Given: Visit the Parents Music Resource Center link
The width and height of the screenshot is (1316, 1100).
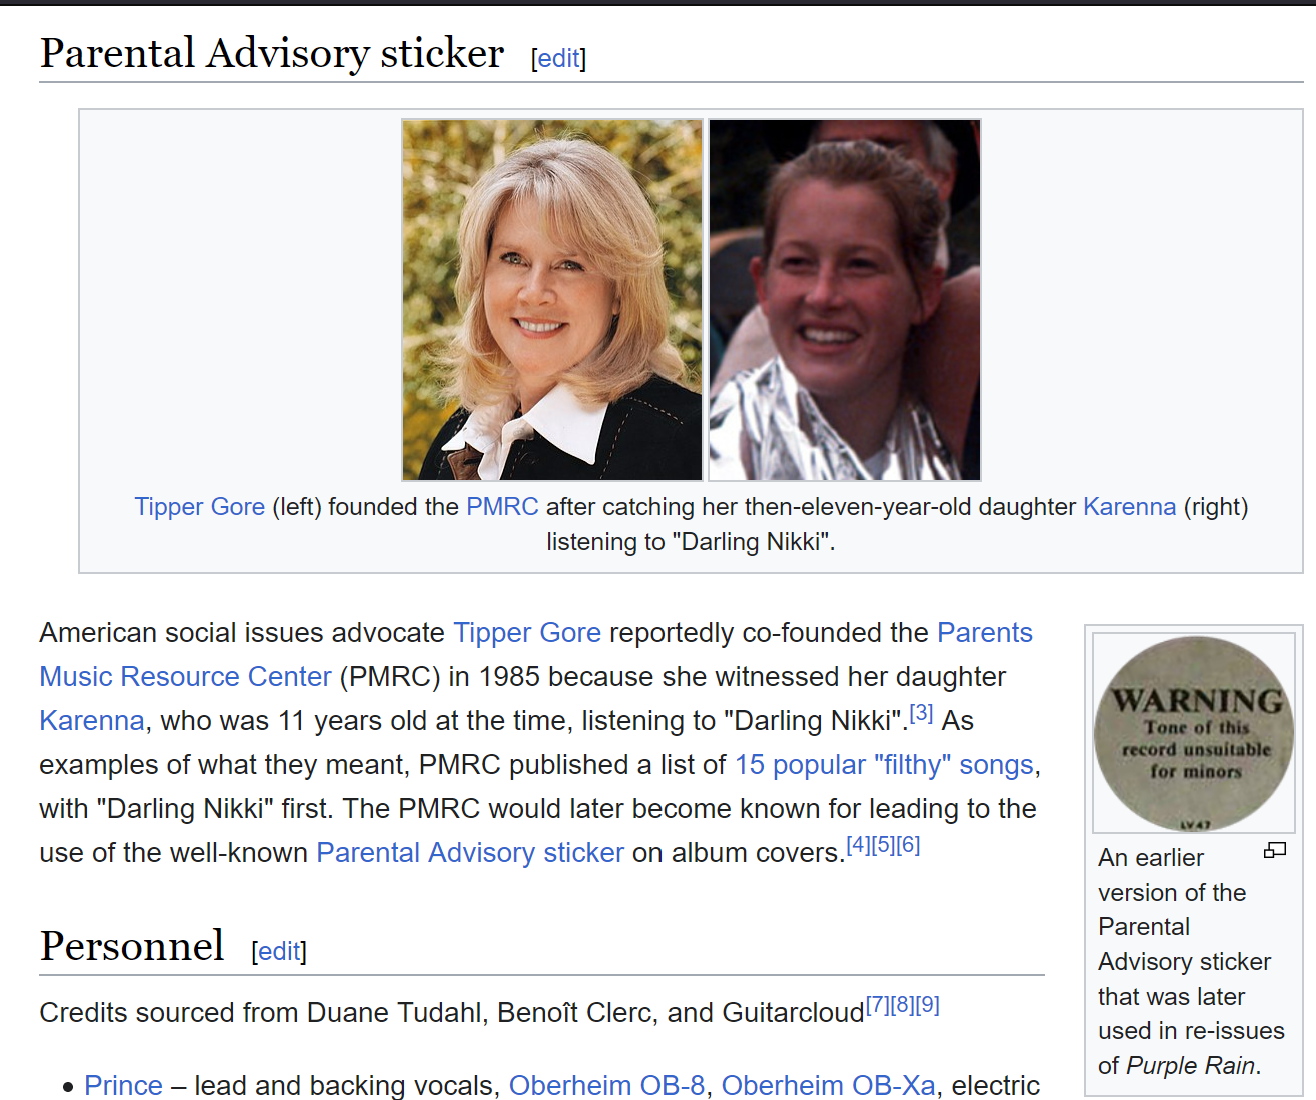Looking at the screenshot, I should click(185, 677).
